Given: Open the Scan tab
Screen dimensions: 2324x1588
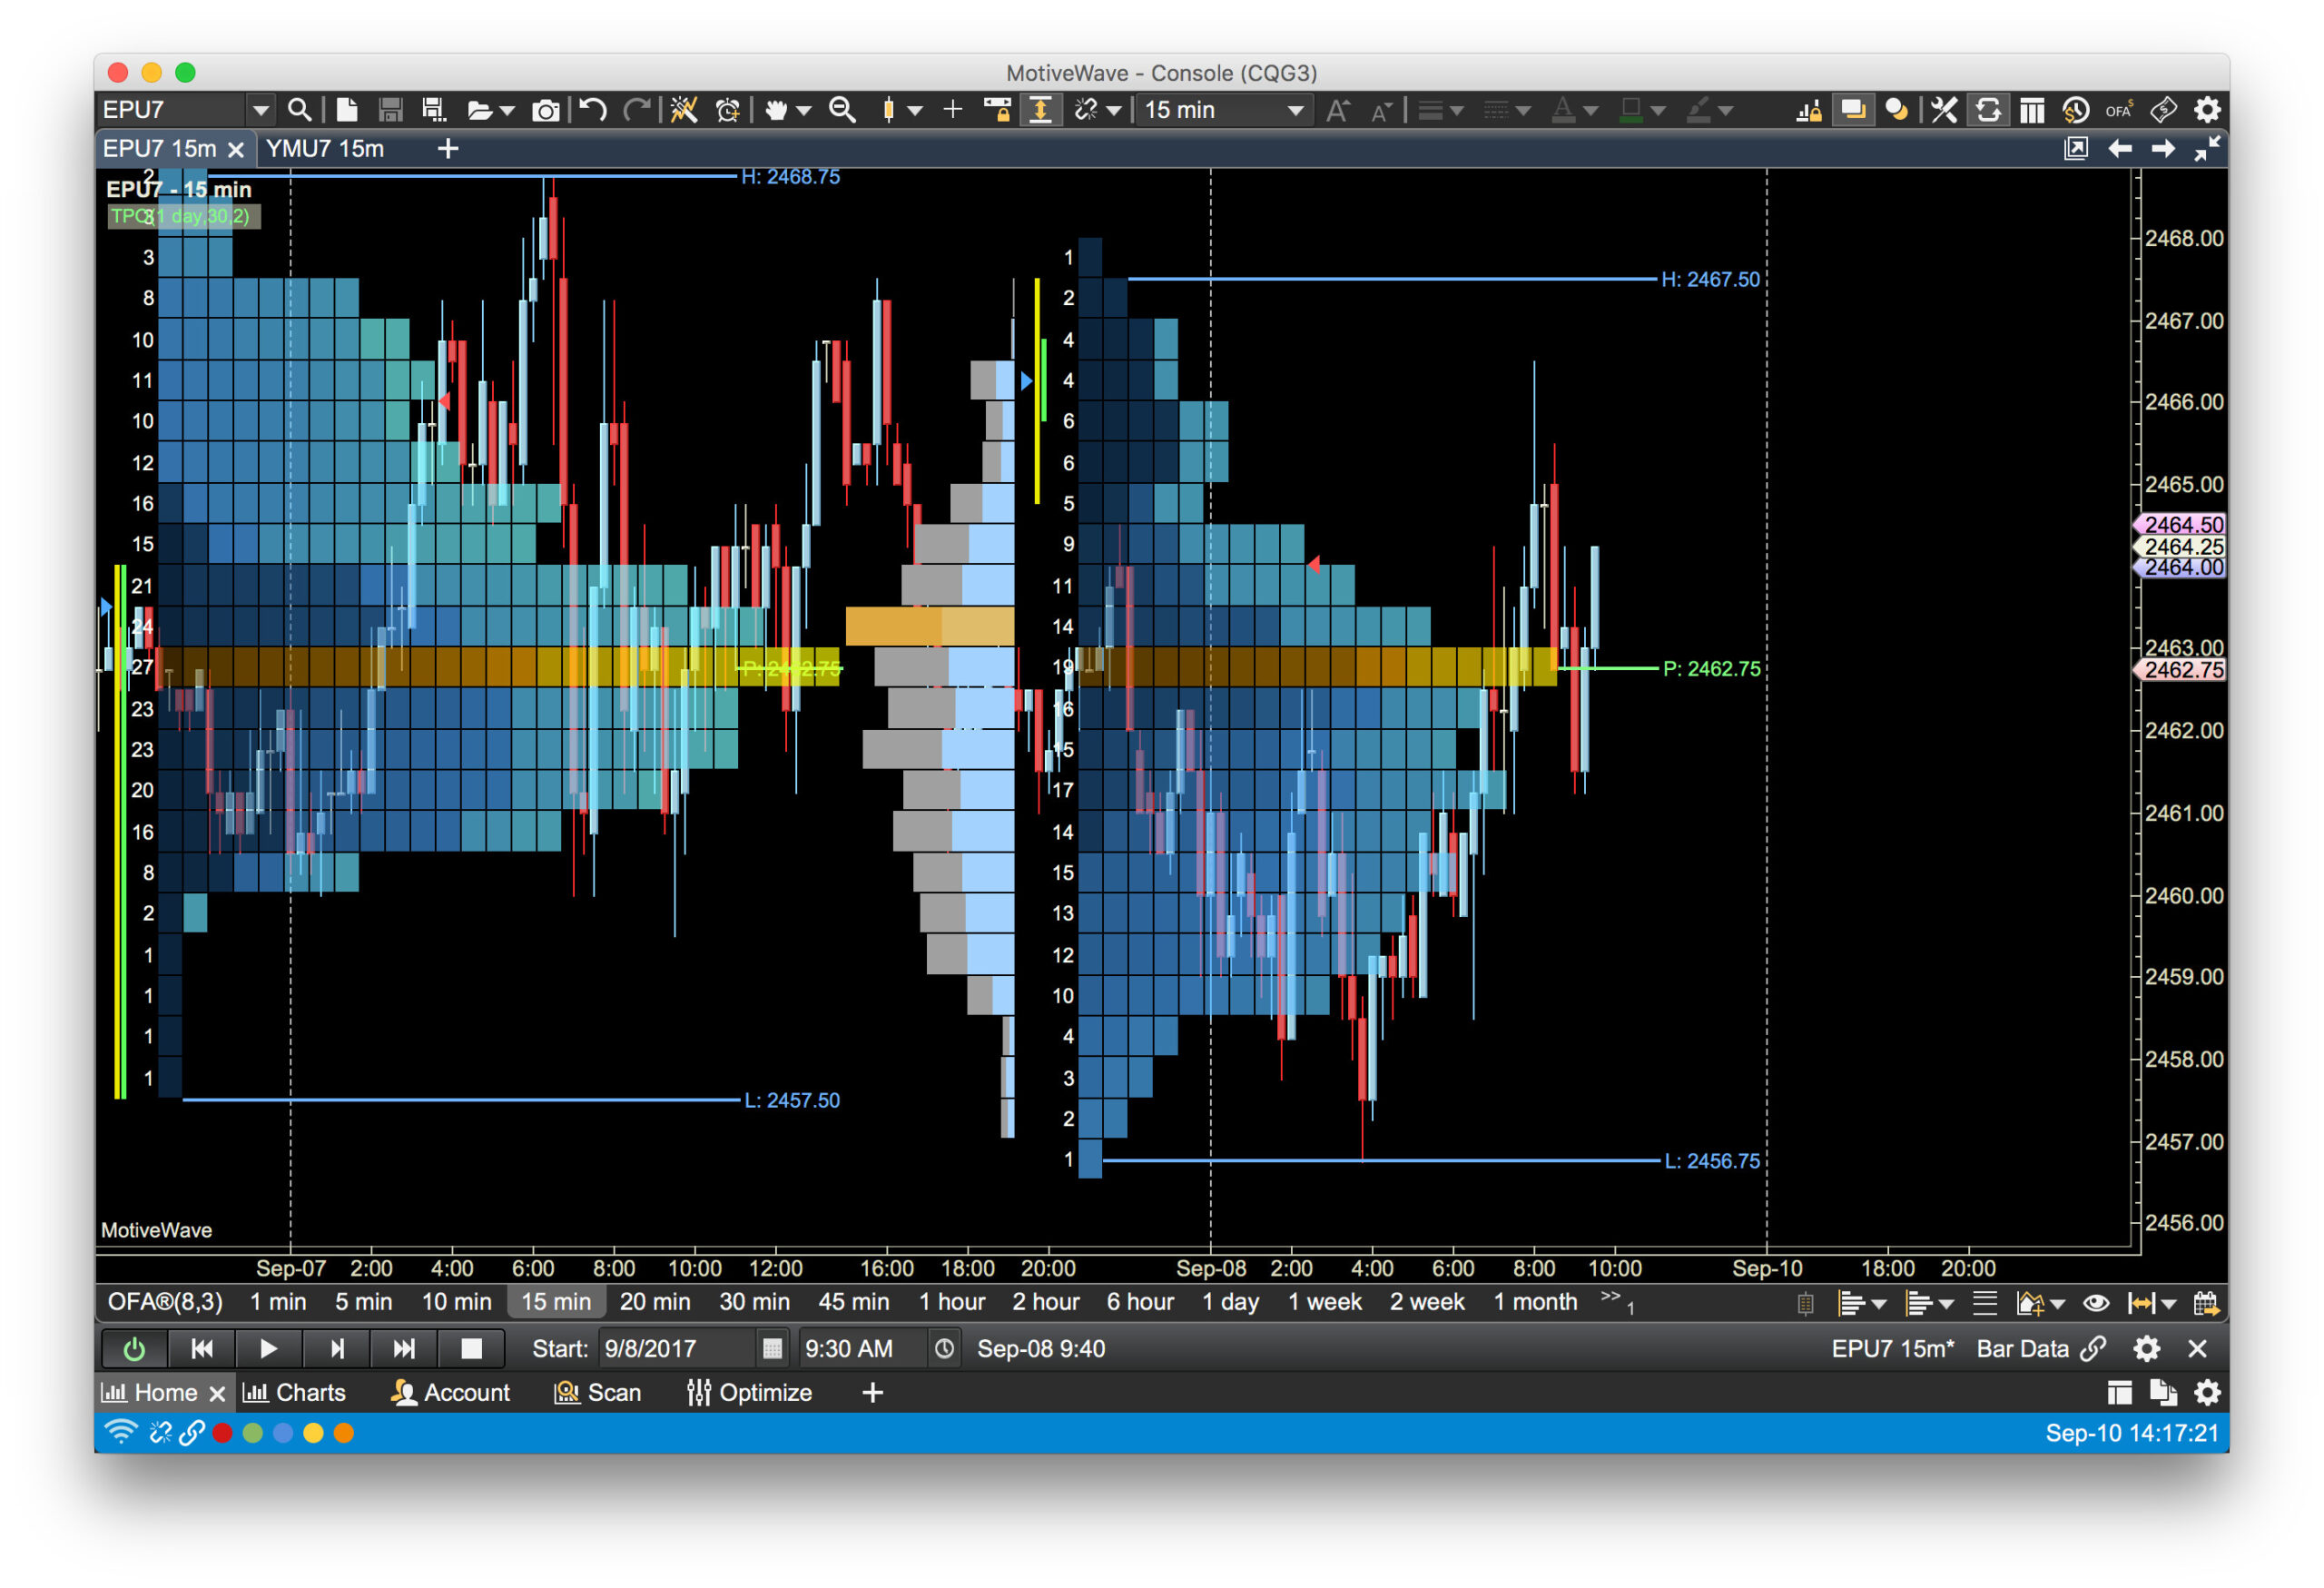Looking at the screenshot, I should pos(598,1393).
